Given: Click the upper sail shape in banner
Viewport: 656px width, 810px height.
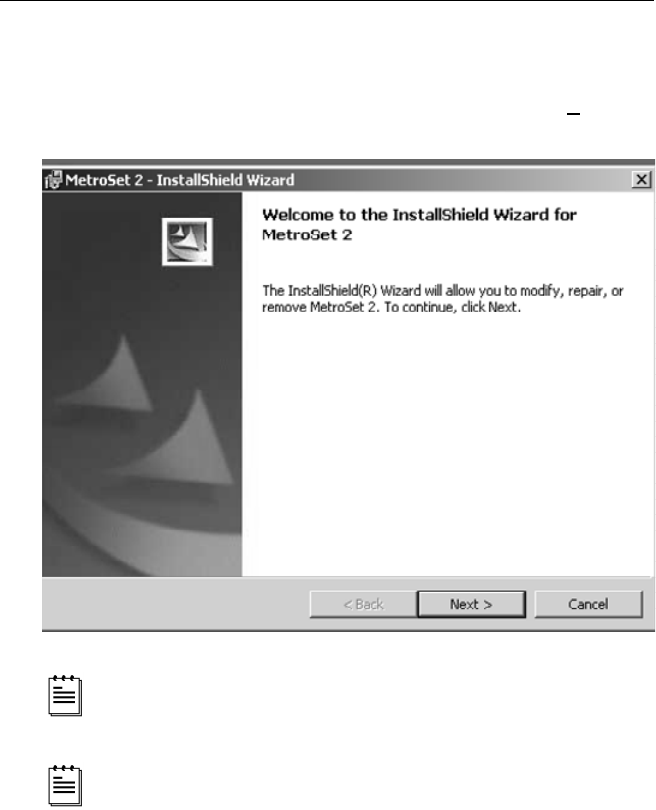Looking at the screenshot, I should click(108, 377).
